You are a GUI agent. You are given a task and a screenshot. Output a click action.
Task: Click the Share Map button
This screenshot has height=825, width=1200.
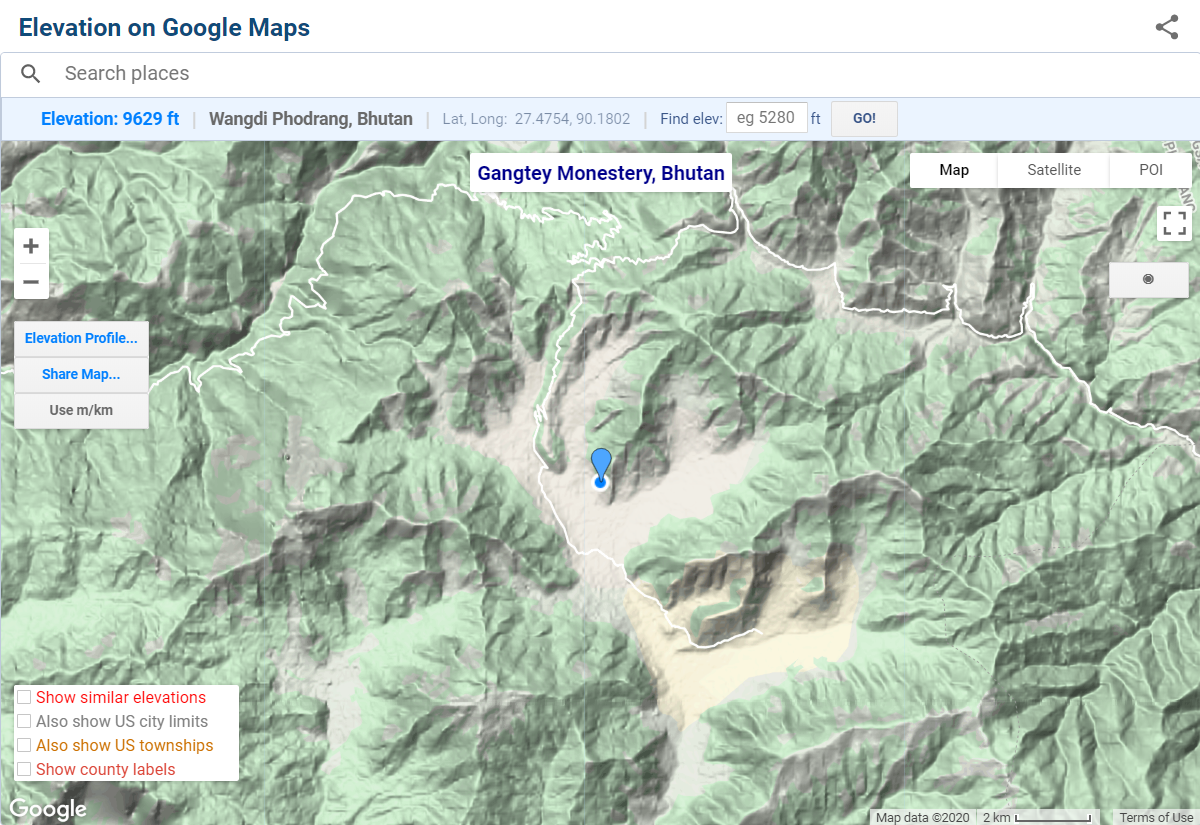[x=82, y=374]
